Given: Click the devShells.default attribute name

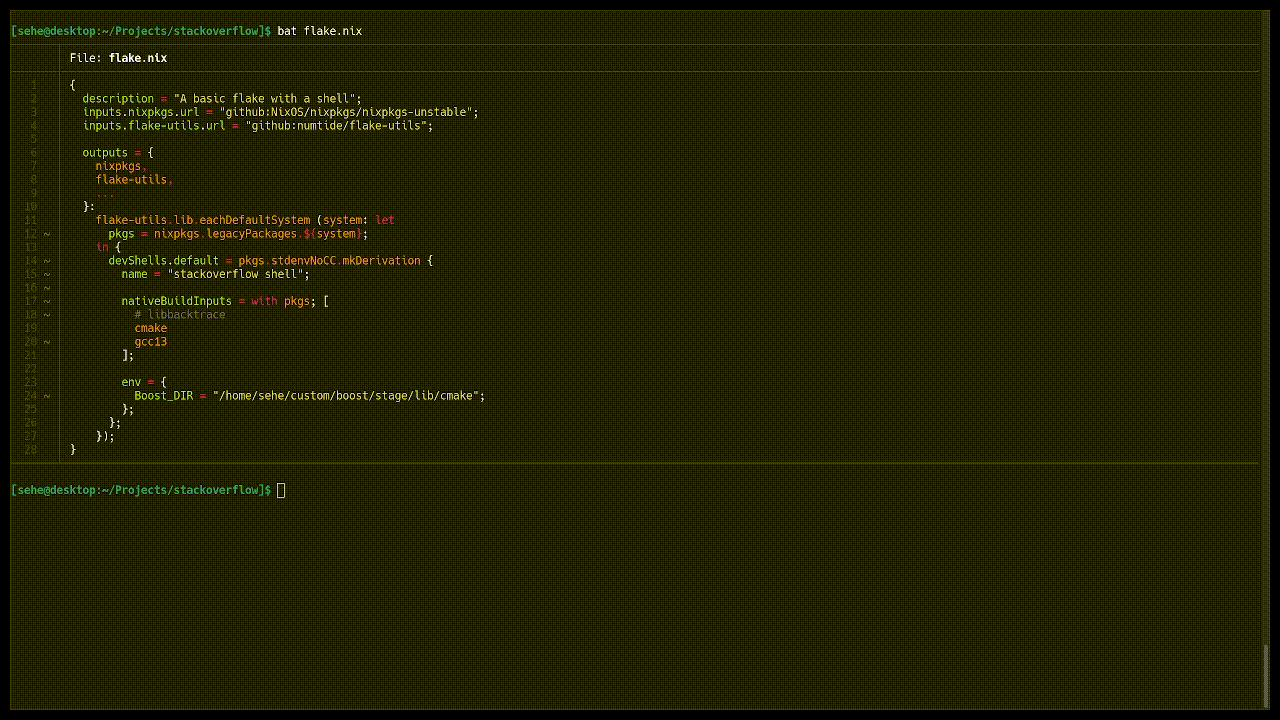Looking at the screenshot, I should (x=163, y=261).
